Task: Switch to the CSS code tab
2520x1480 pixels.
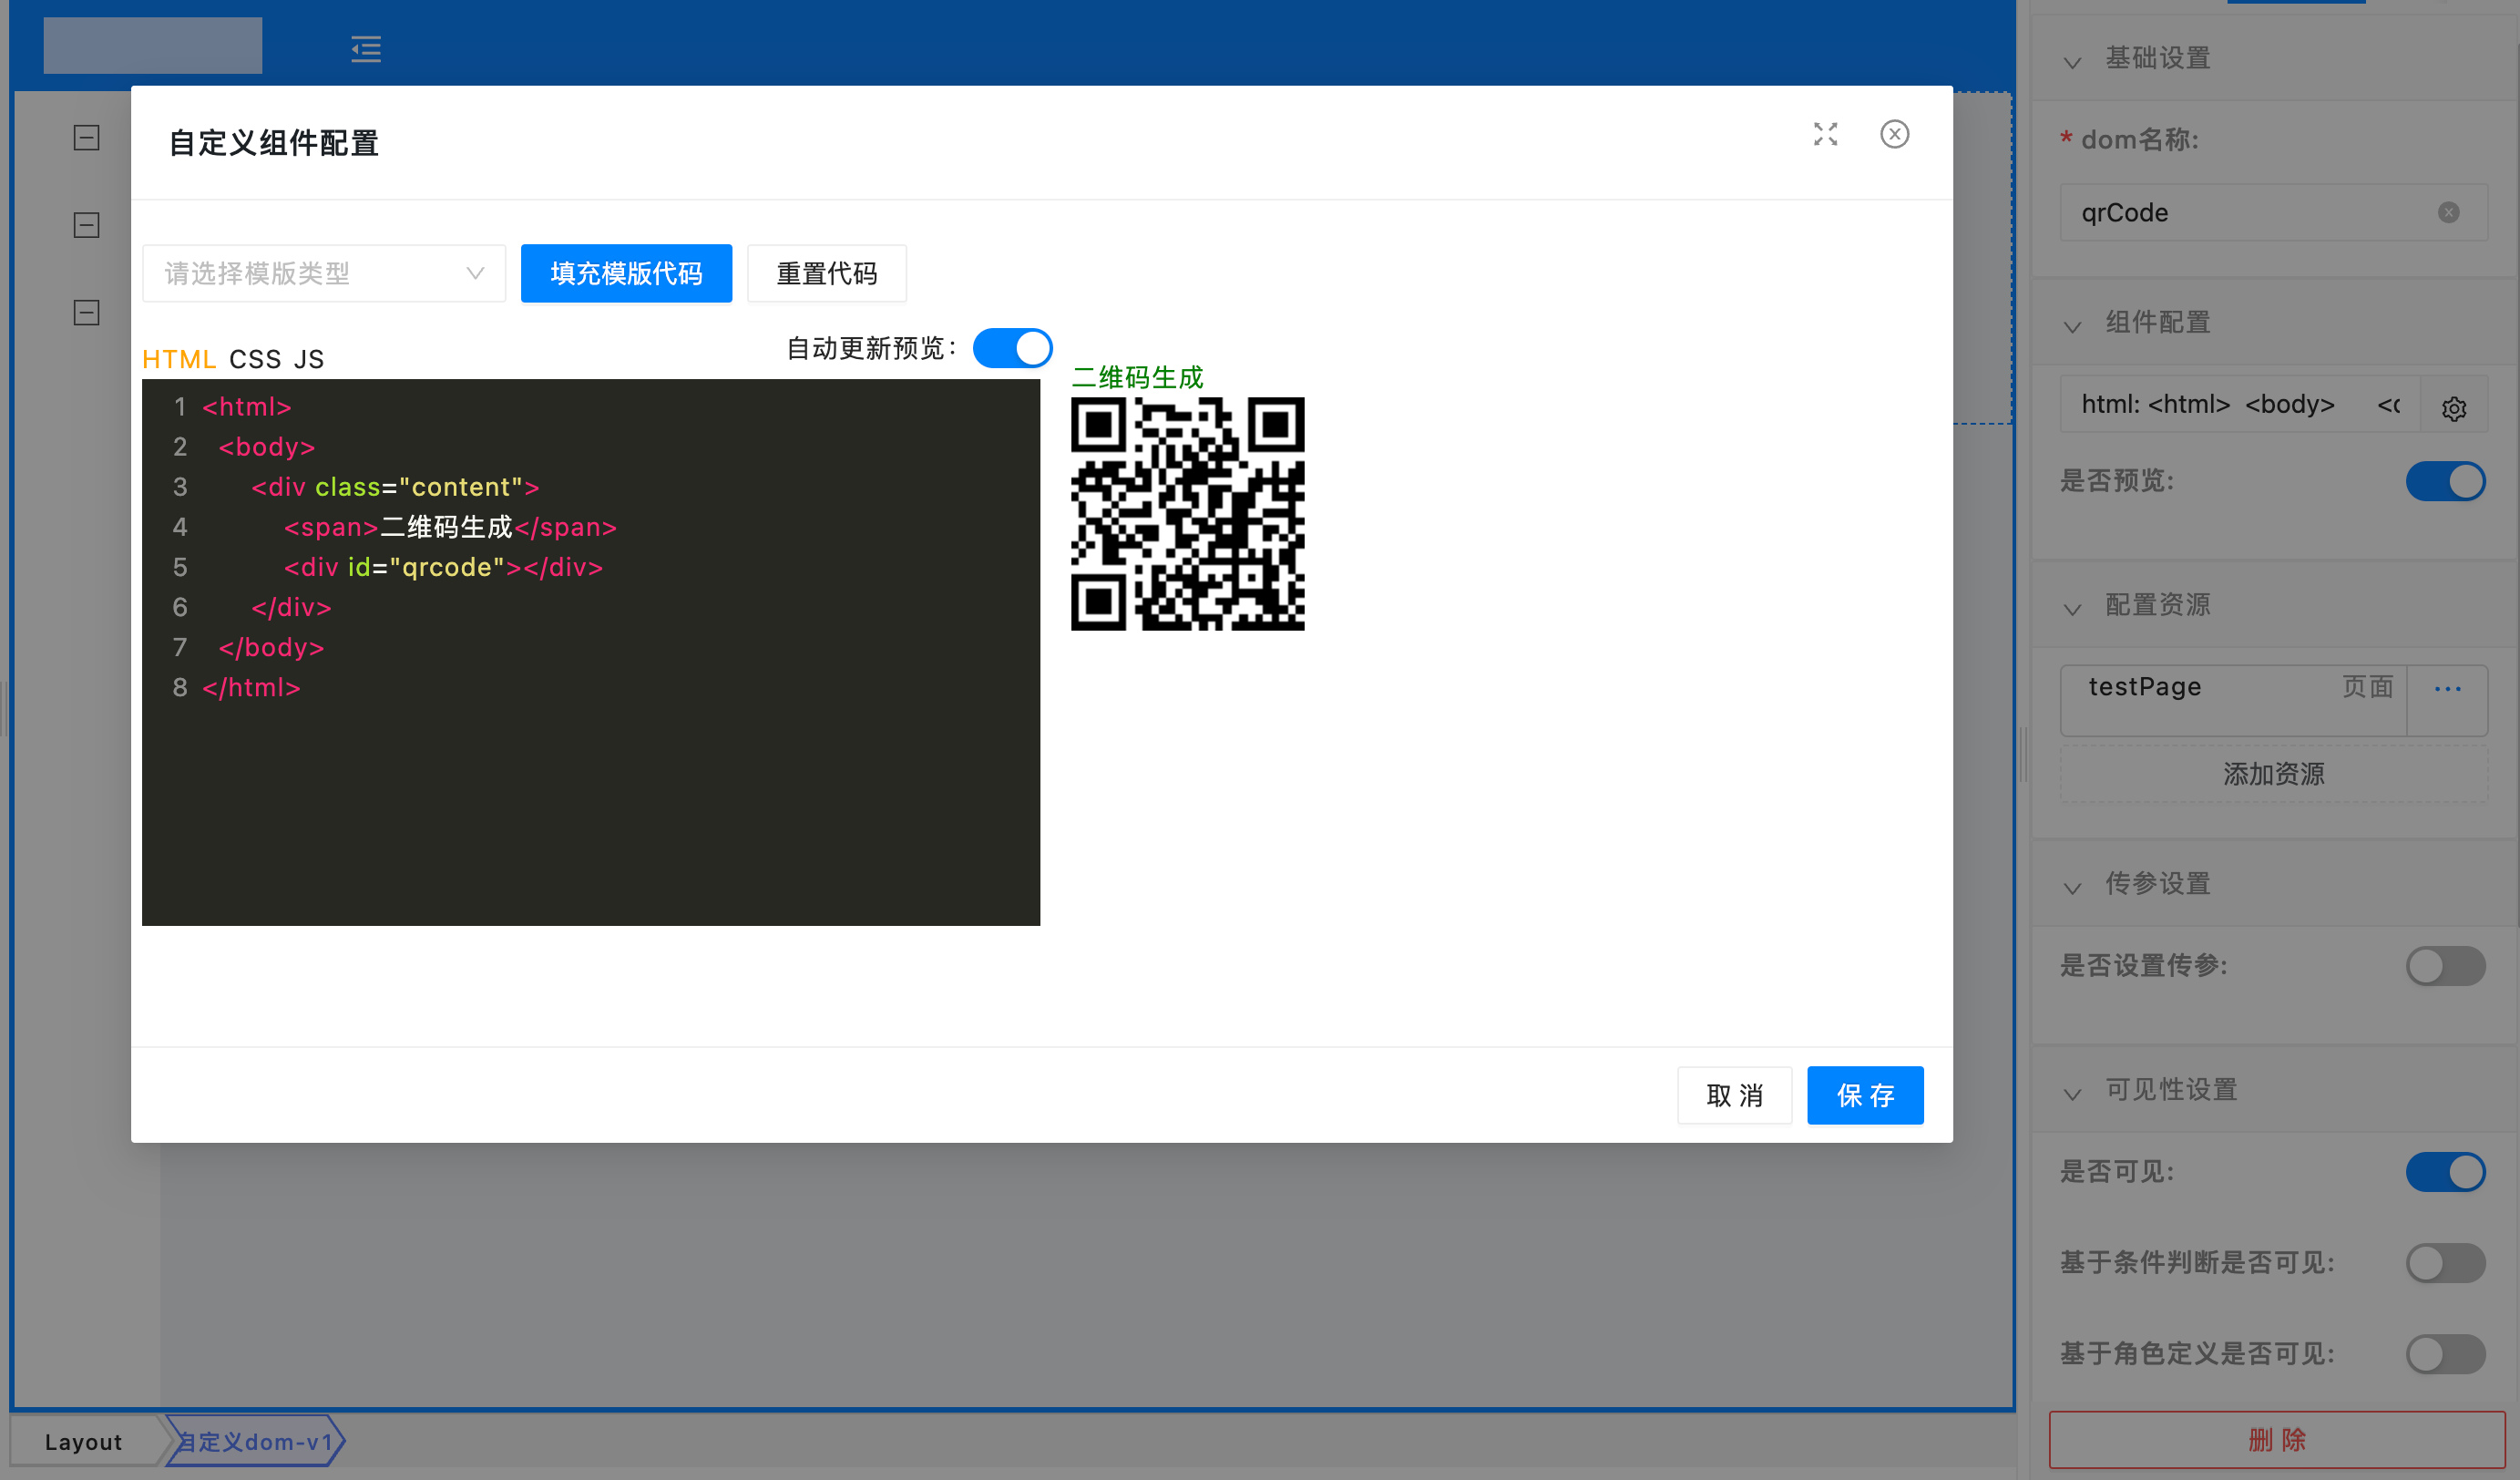Action: [254, 359]
